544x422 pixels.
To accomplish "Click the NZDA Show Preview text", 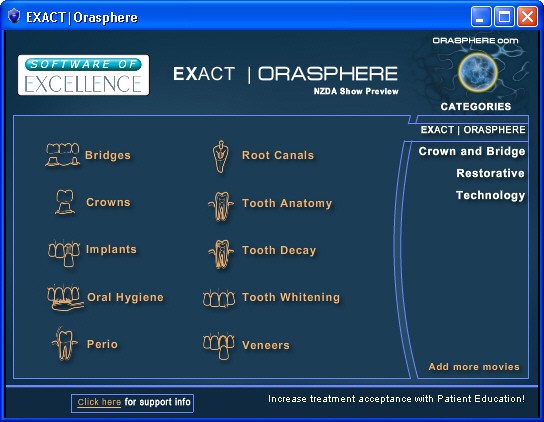I will tap(356, 91).
